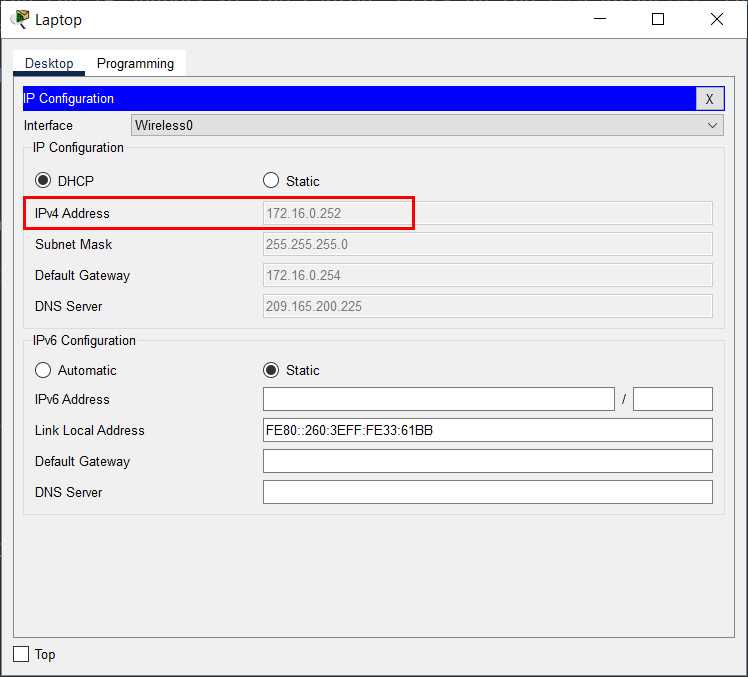The width and height of the screenshot is (748, 677).
Task: Choose Static IPv6 configuration
Action: (271, 370)
